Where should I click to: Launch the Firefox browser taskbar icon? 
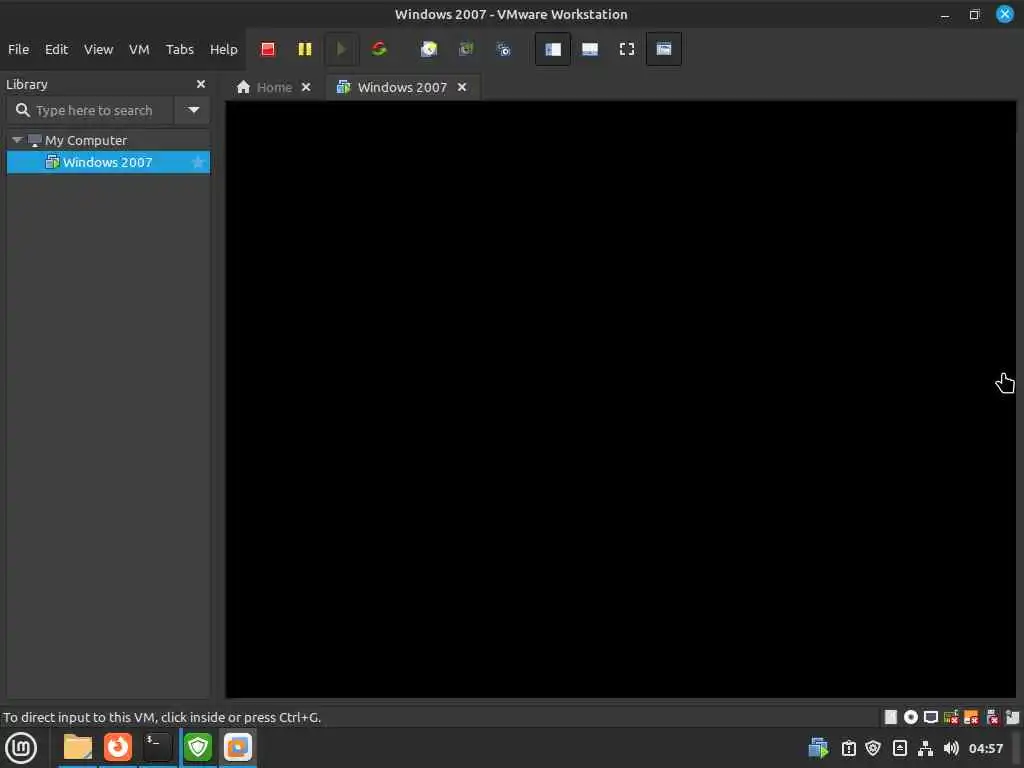(118, 747)
